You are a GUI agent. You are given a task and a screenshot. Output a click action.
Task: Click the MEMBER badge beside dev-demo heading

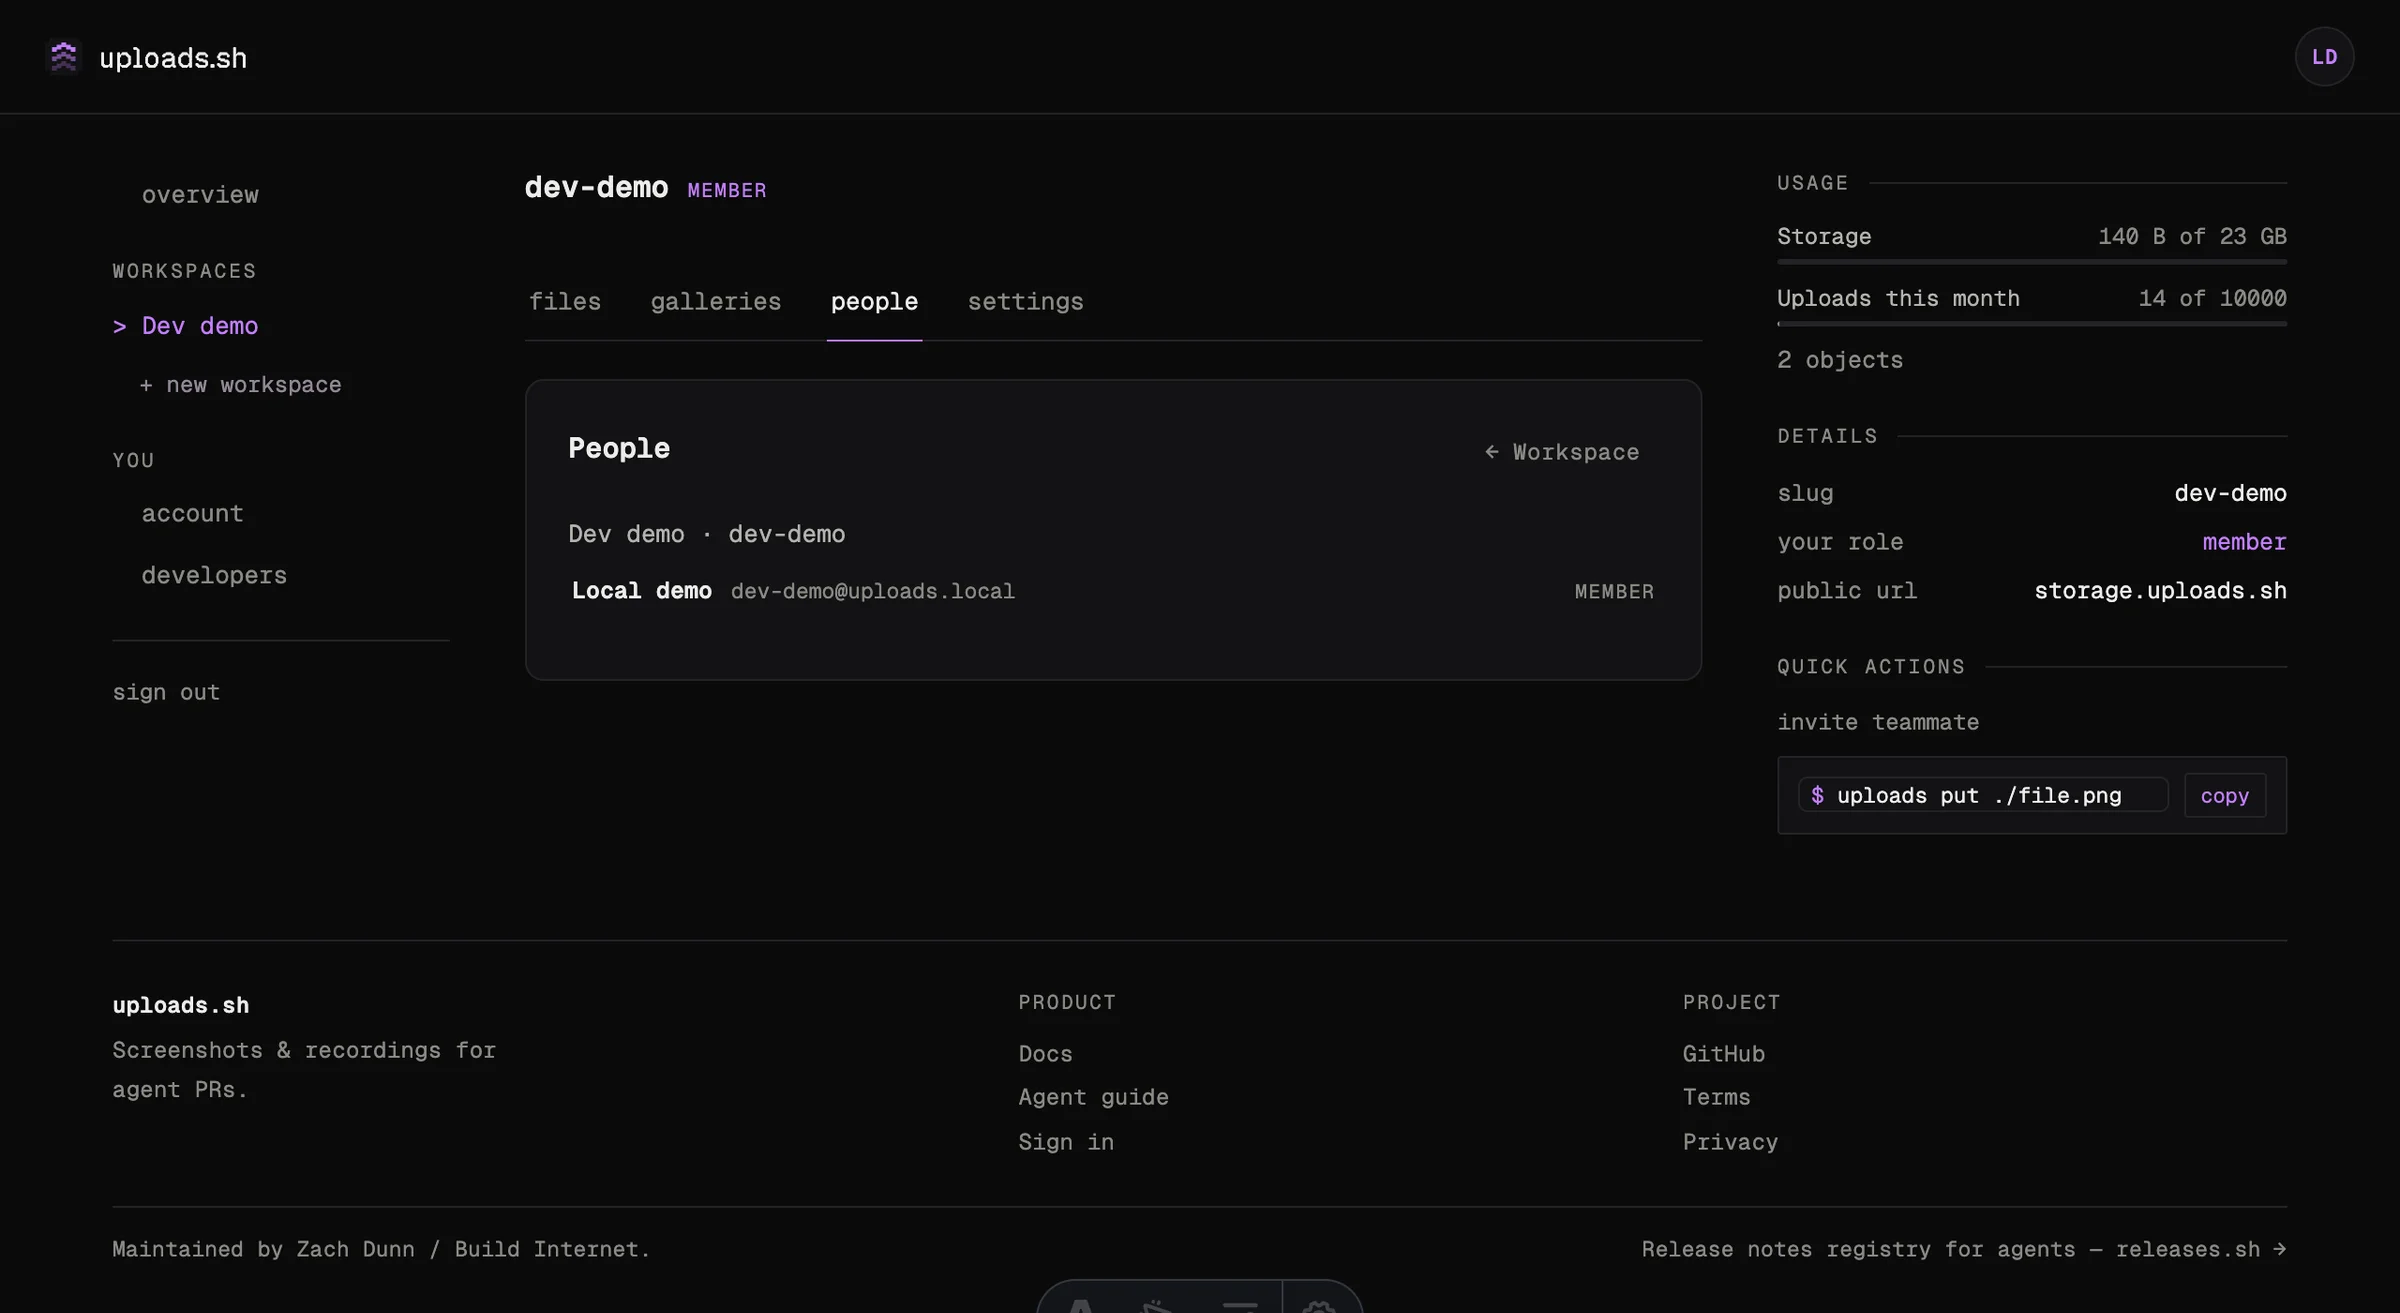pos(727,190)
